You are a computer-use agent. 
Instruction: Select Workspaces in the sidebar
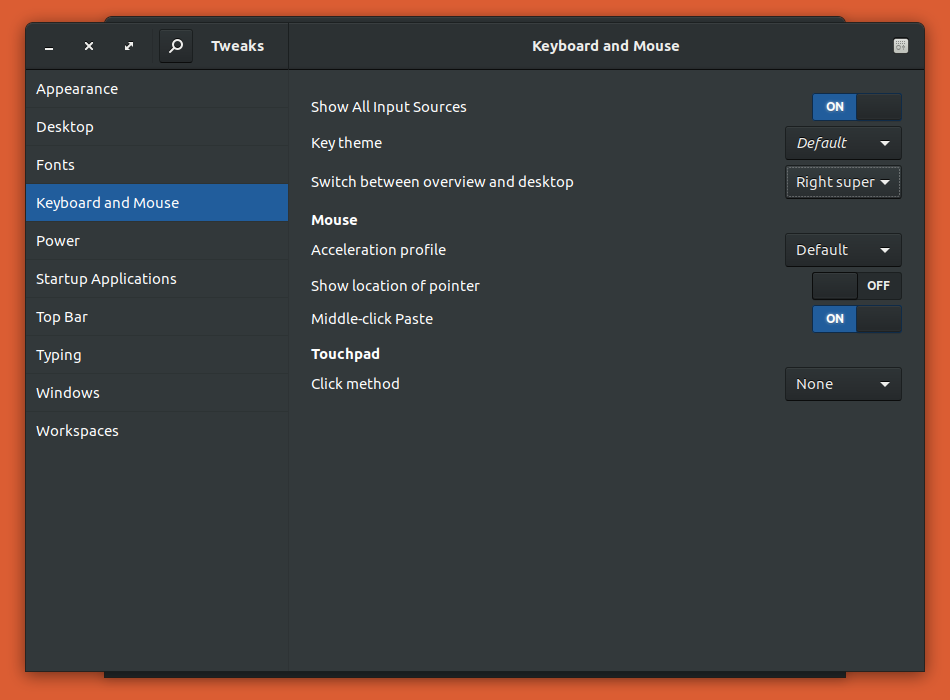pos(157,431)
